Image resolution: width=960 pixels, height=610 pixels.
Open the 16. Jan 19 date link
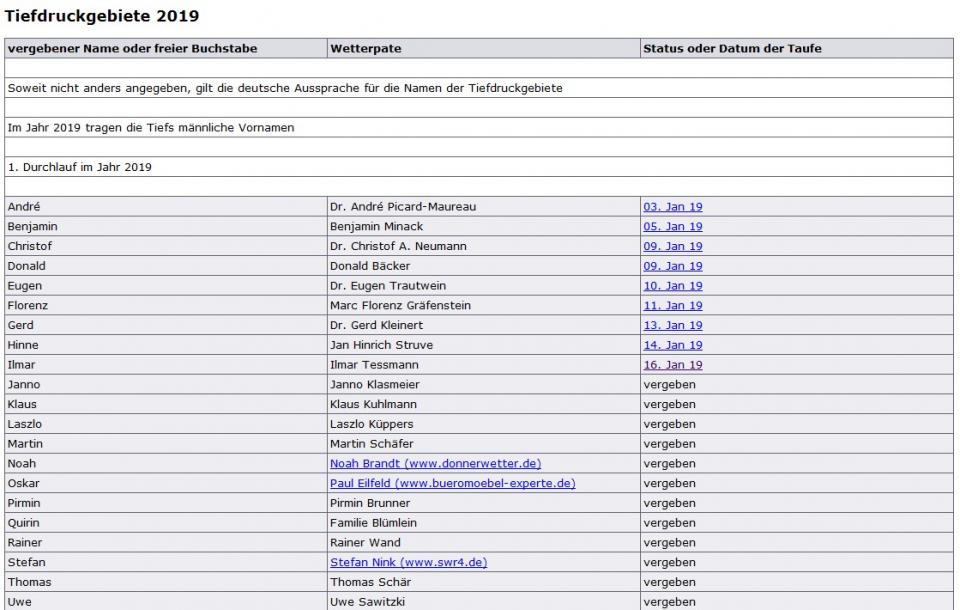[672, 365]
